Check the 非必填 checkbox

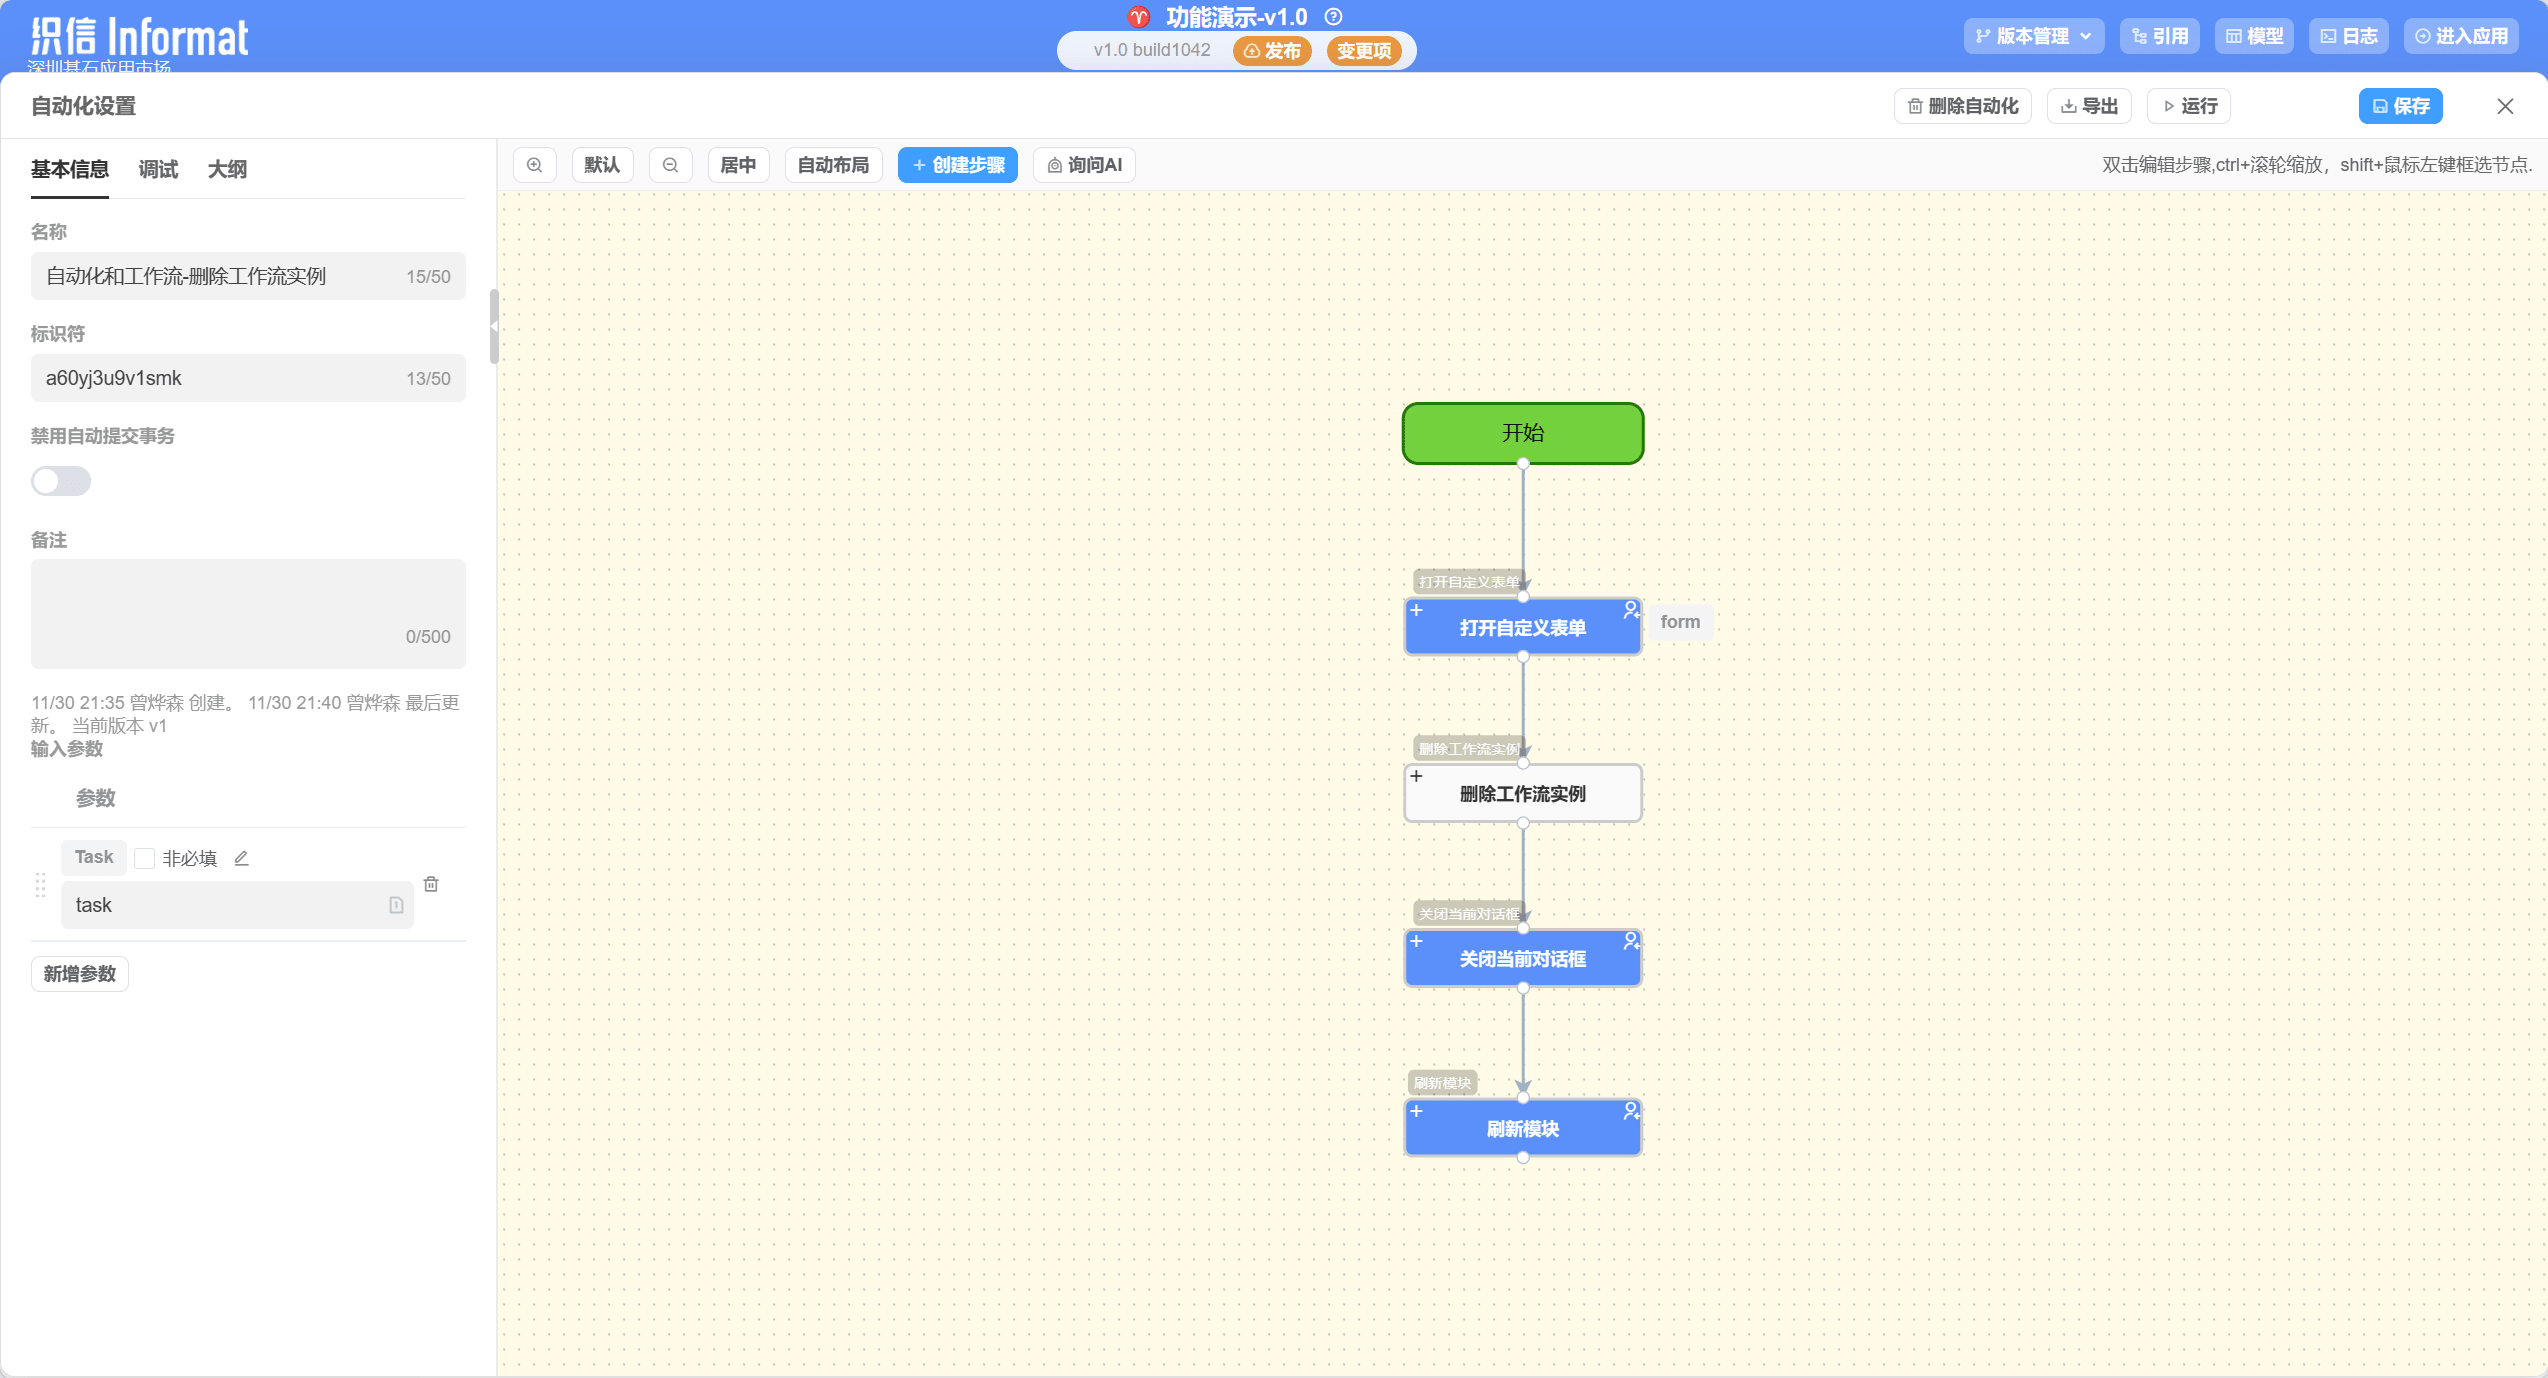click(145, 858)
